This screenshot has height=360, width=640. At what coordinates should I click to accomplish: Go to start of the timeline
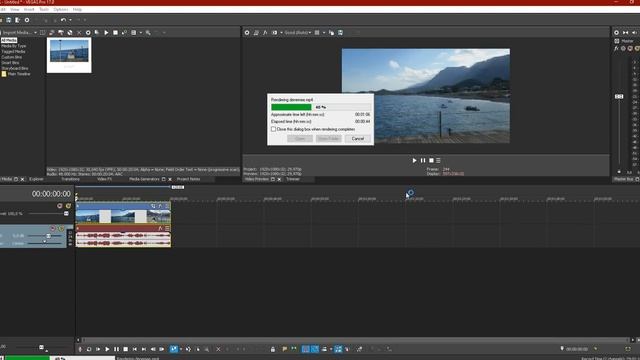(135, 349)
